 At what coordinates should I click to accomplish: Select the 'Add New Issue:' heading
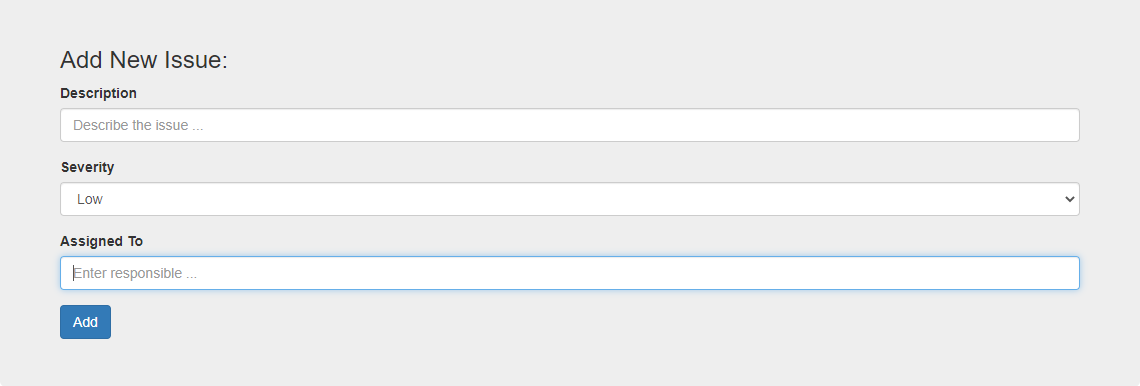point(144,60)
